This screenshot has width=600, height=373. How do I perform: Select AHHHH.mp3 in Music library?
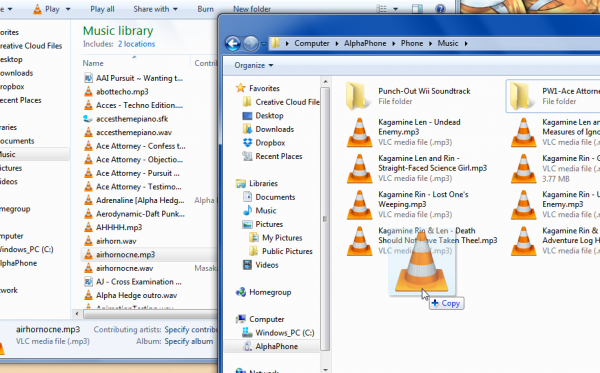pyautogui.click(x=113, y=228)
